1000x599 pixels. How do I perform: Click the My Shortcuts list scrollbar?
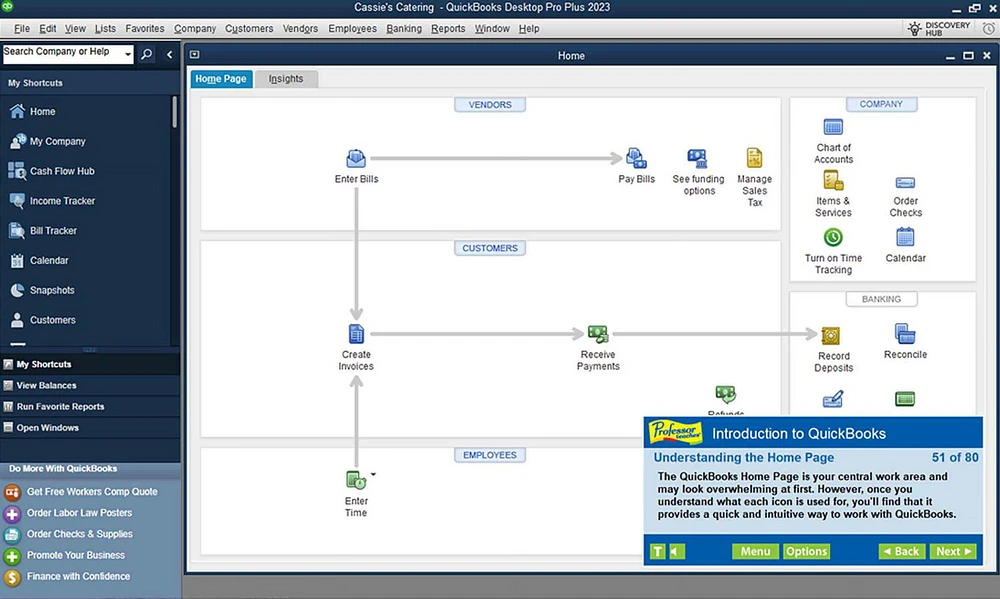[x=174, y=112]
